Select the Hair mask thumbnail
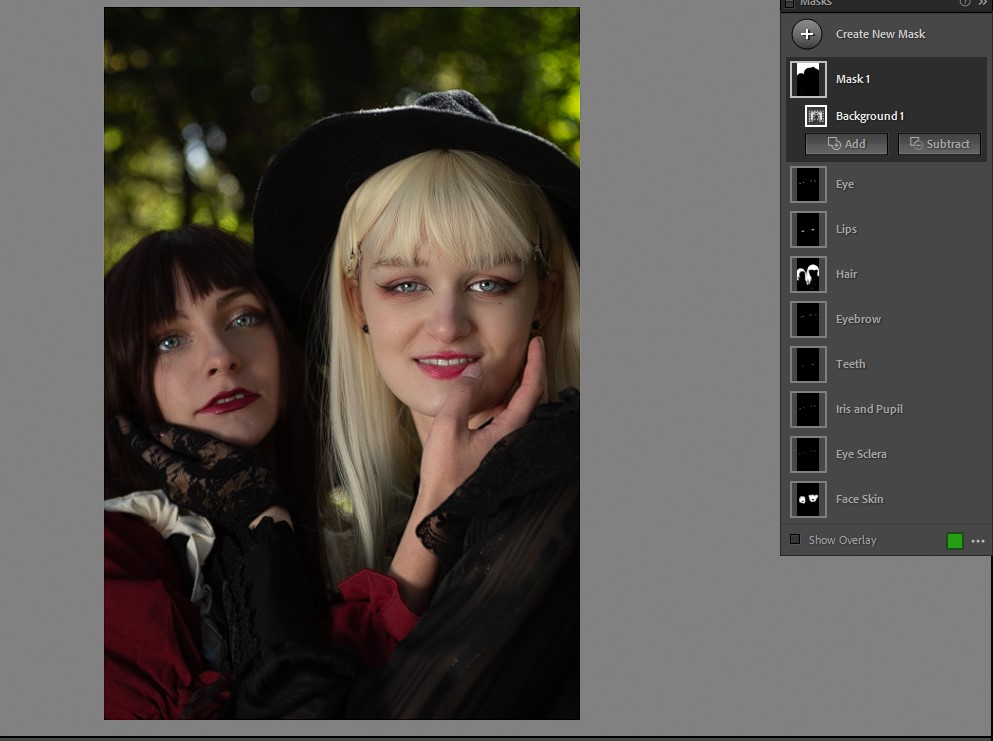 coord(808,274)
